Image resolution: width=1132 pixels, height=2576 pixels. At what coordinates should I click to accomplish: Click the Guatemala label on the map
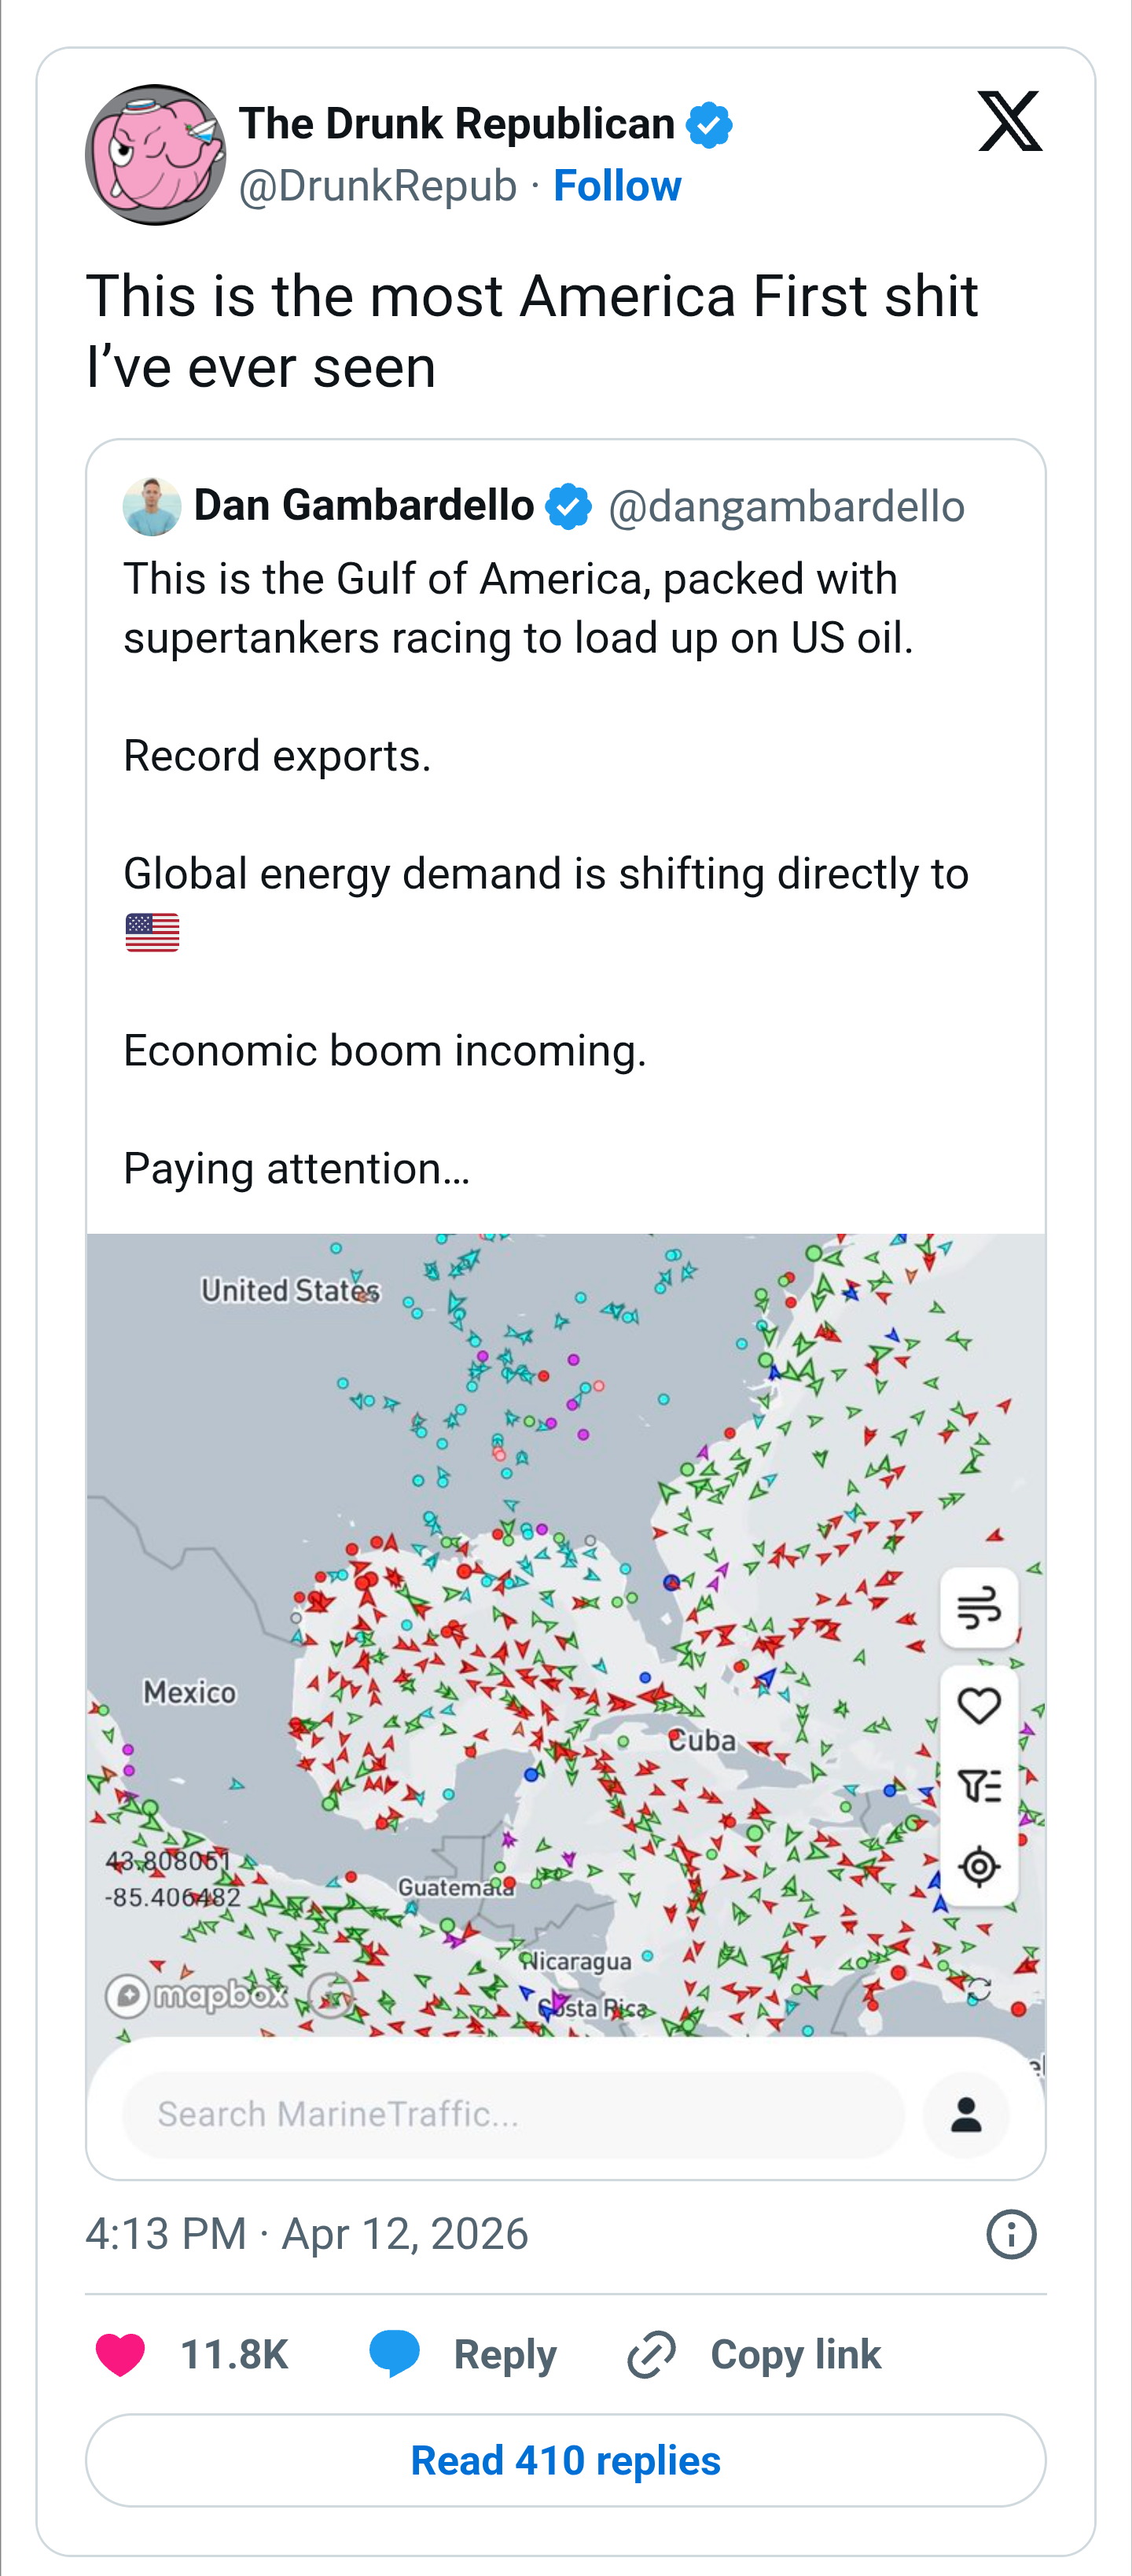point(456,1887)
